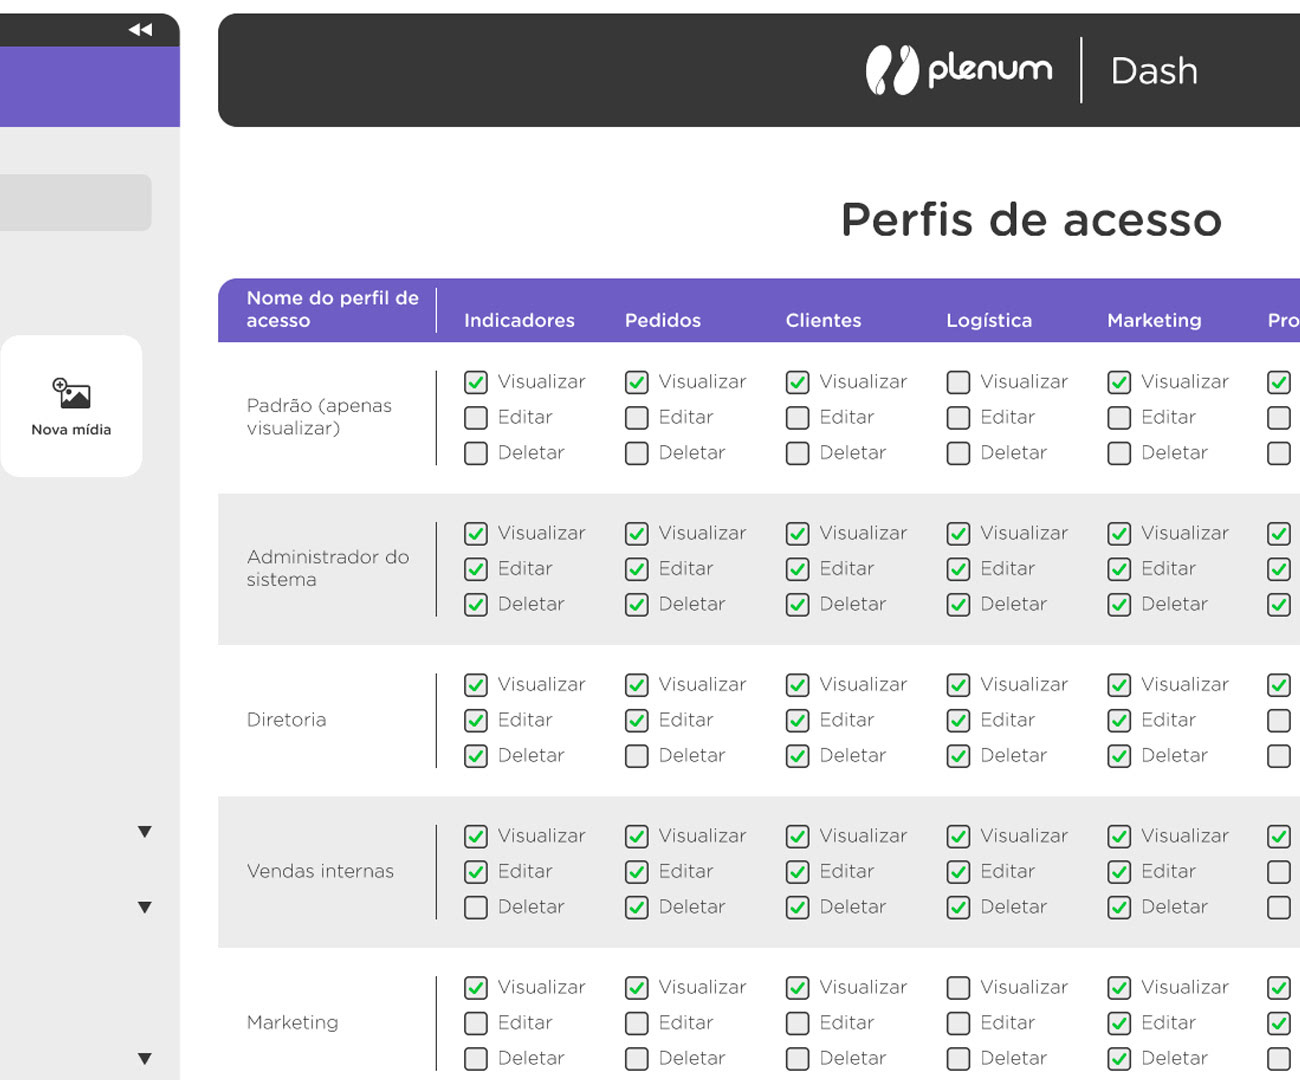
Task: Open the Administrador do sistema profile name
Action: coord(327,568)
